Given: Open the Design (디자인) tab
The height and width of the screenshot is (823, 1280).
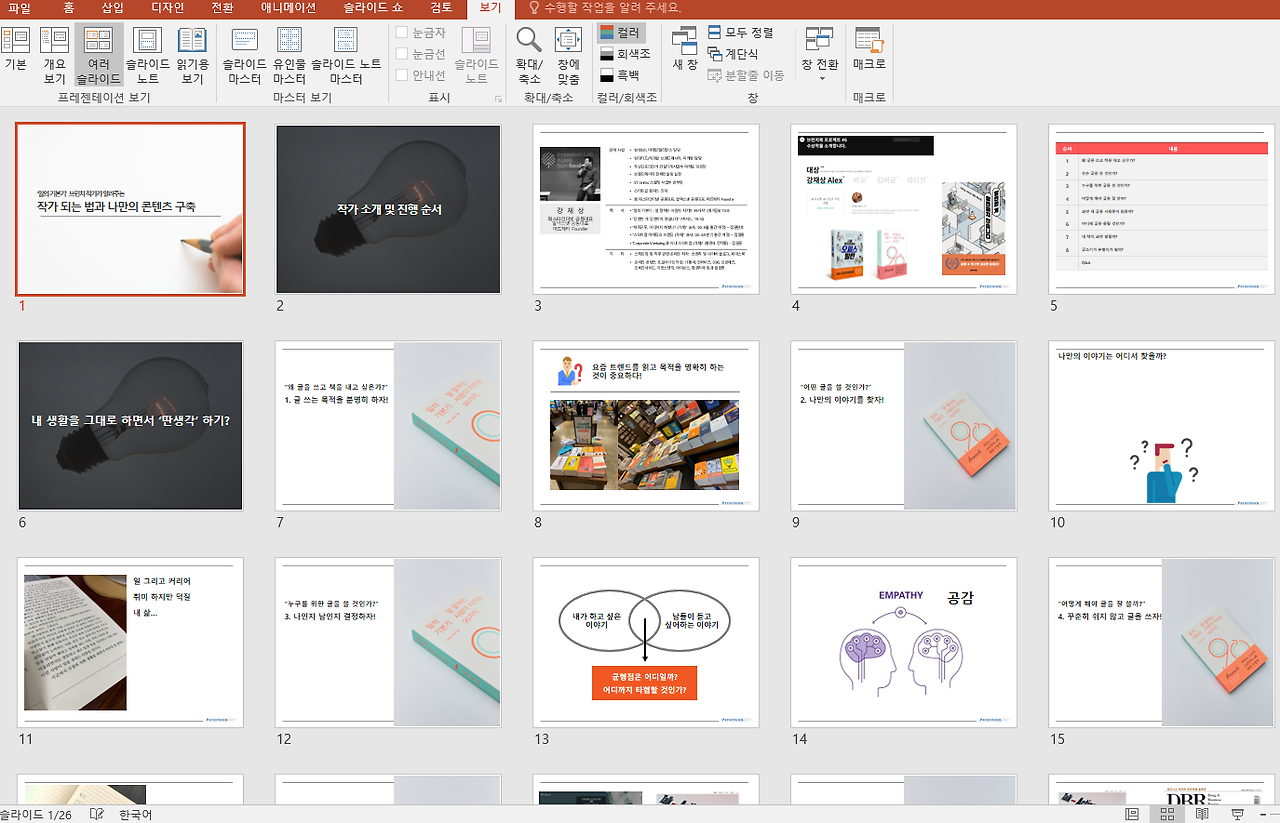Looking at the screenshot, I should (x=167, y=8).
